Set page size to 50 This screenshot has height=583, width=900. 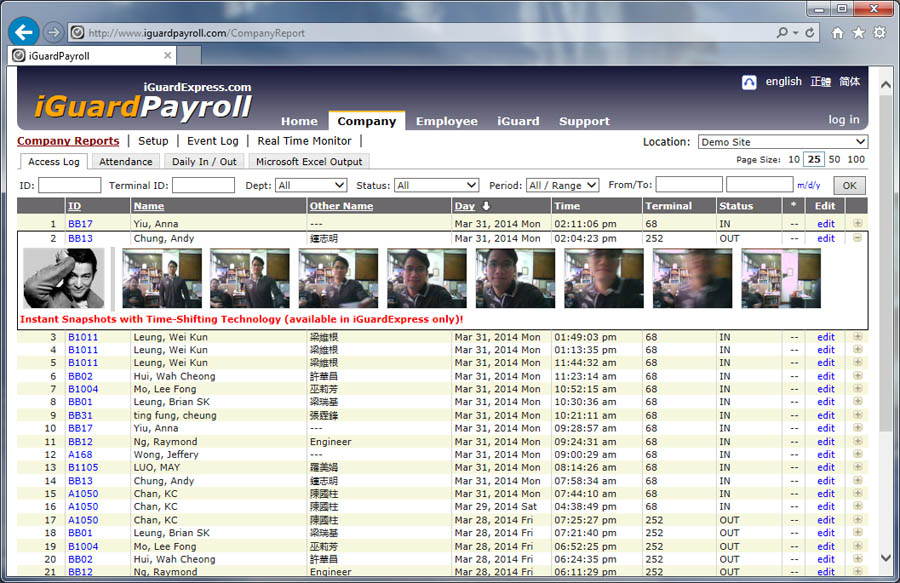point(835,160)
